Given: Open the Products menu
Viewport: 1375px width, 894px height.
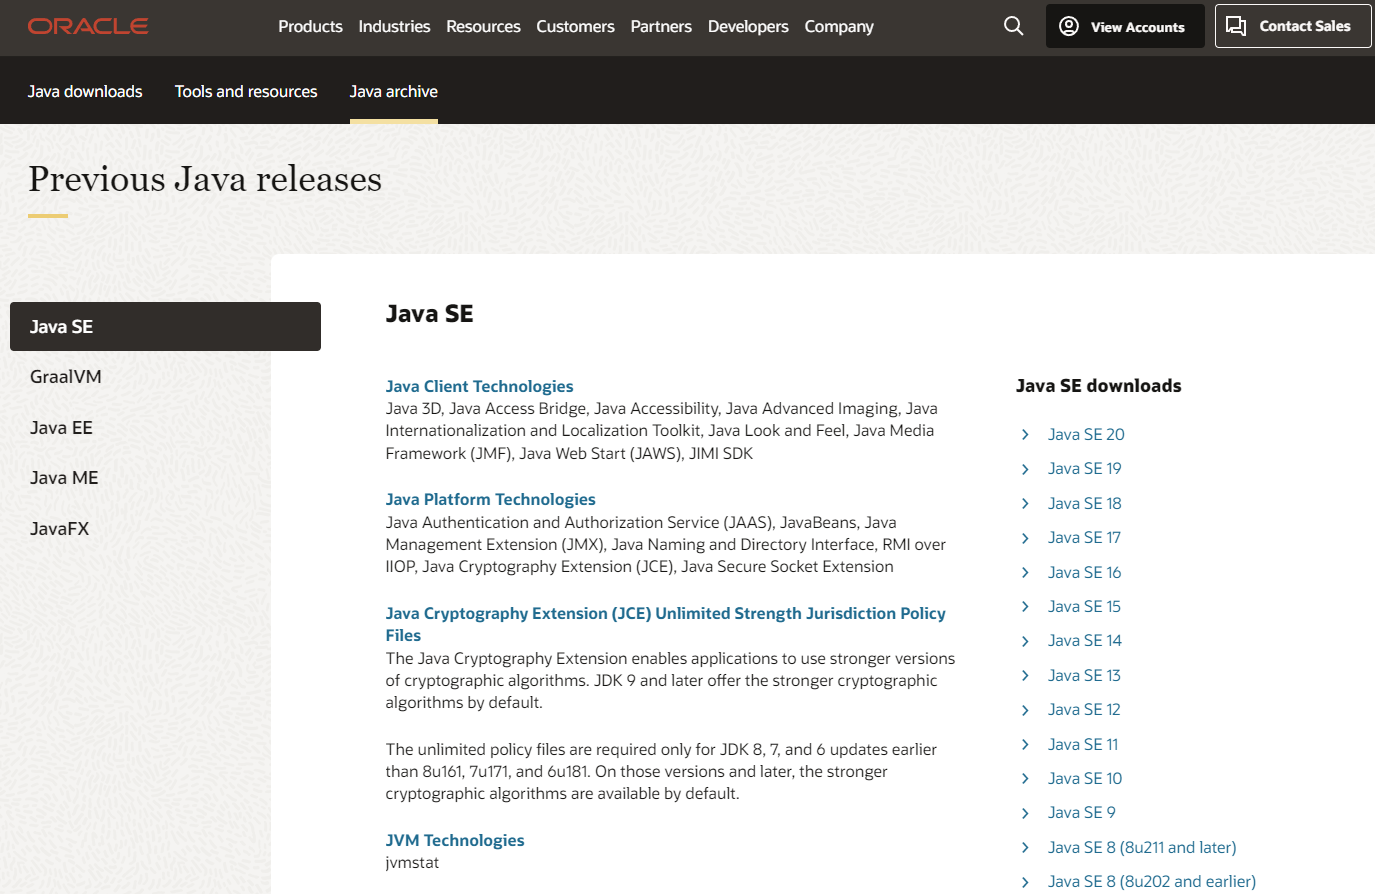Looking at the screenshot, I should coord(310,26).
